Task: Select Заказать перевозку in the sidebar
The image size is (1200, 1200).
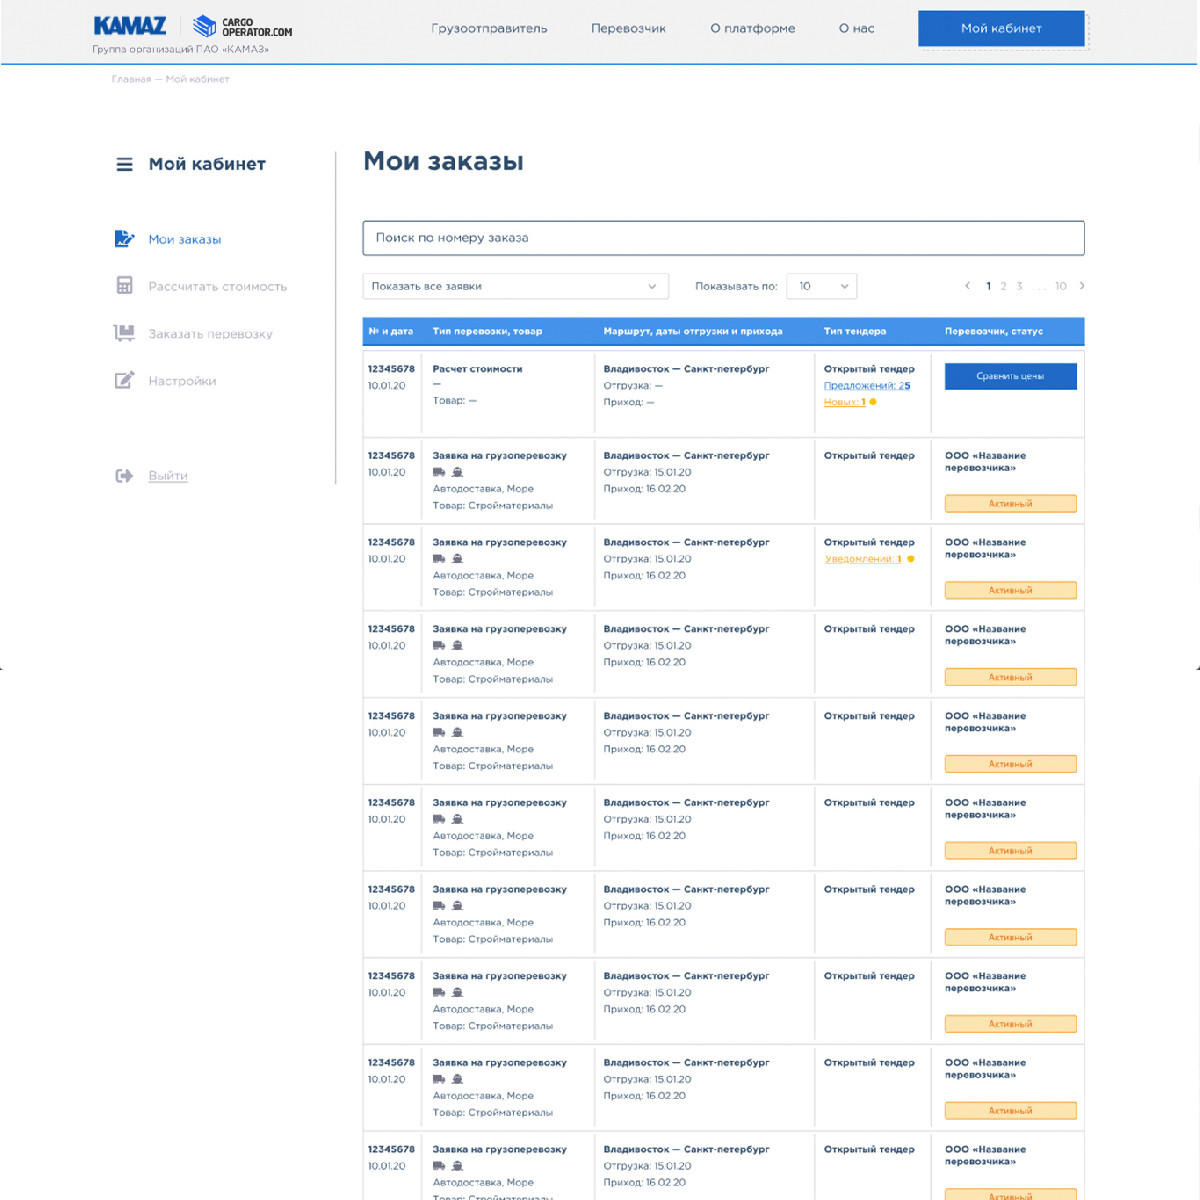Action: tap(210, 334)
